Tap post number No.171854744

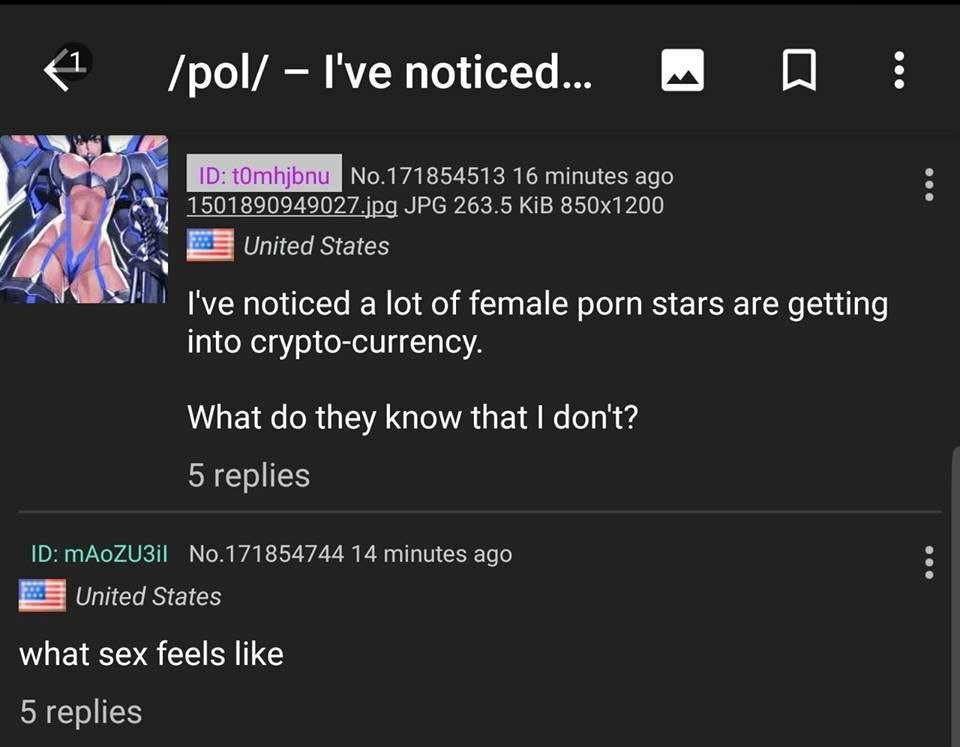(266, 554)
